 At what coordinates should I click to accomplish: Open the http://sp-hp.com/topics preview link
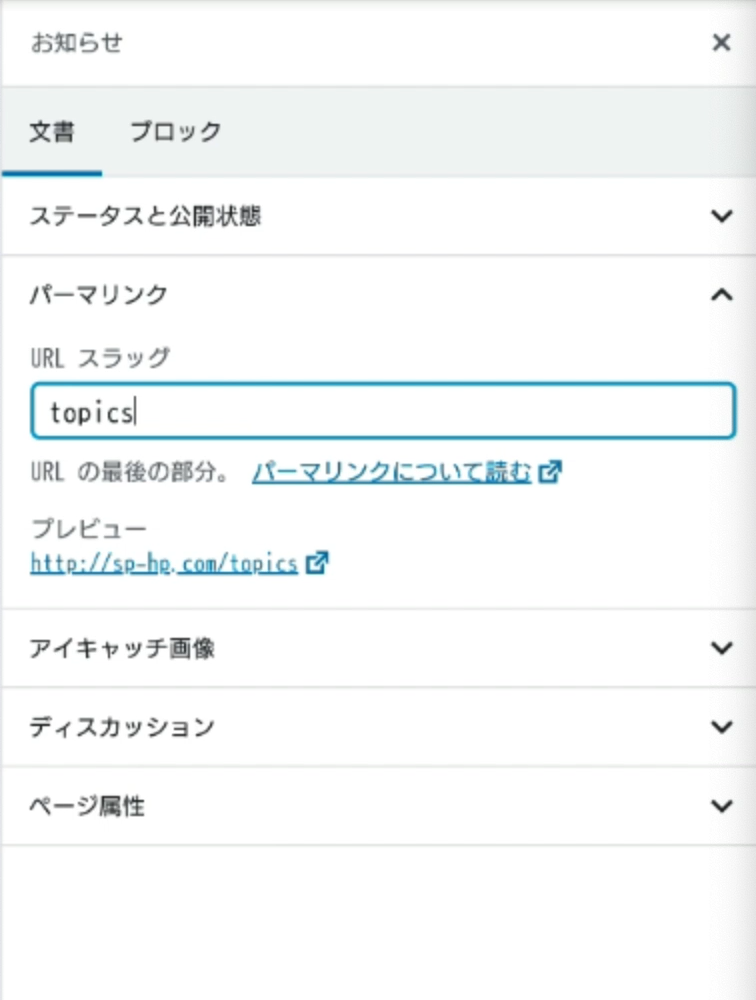coord(164,563)
